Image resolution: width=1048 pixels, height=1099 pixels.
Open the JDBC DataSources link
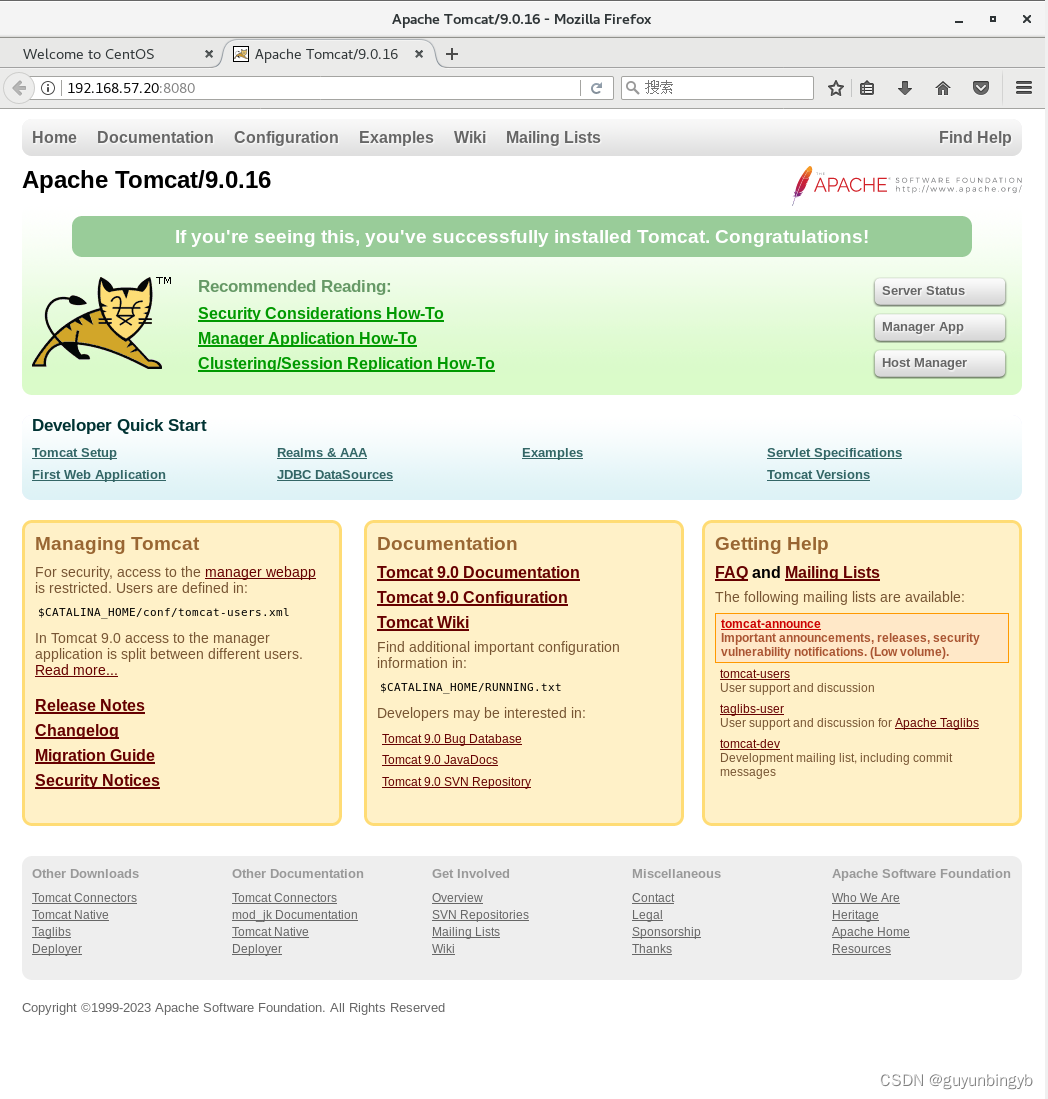(x=334, y=475)
